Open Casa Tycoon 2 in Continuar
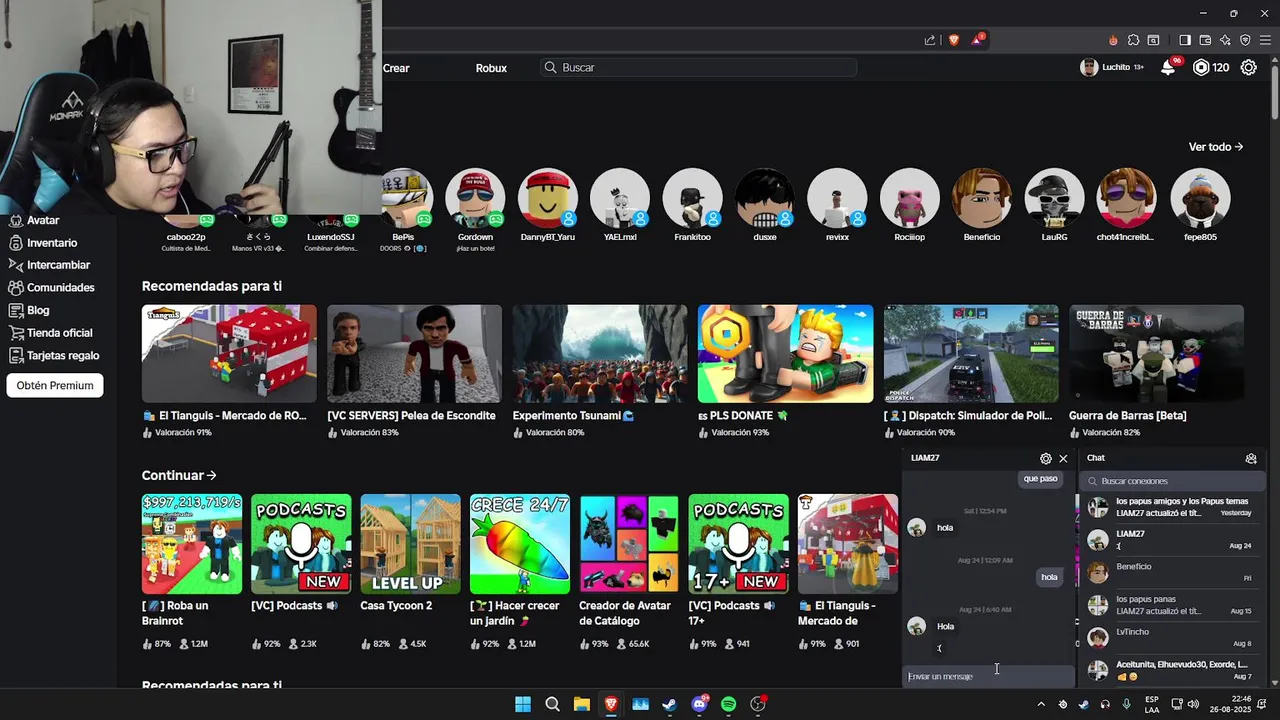The width and height of the screenshot is (1280, 720). pos(411,544)
